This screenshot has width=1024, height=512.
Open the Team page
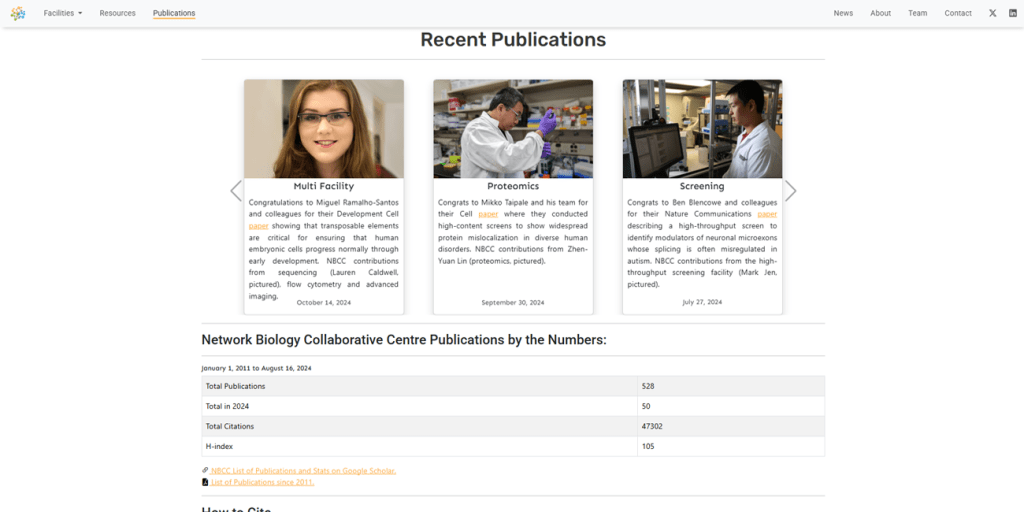coord(918,13)
